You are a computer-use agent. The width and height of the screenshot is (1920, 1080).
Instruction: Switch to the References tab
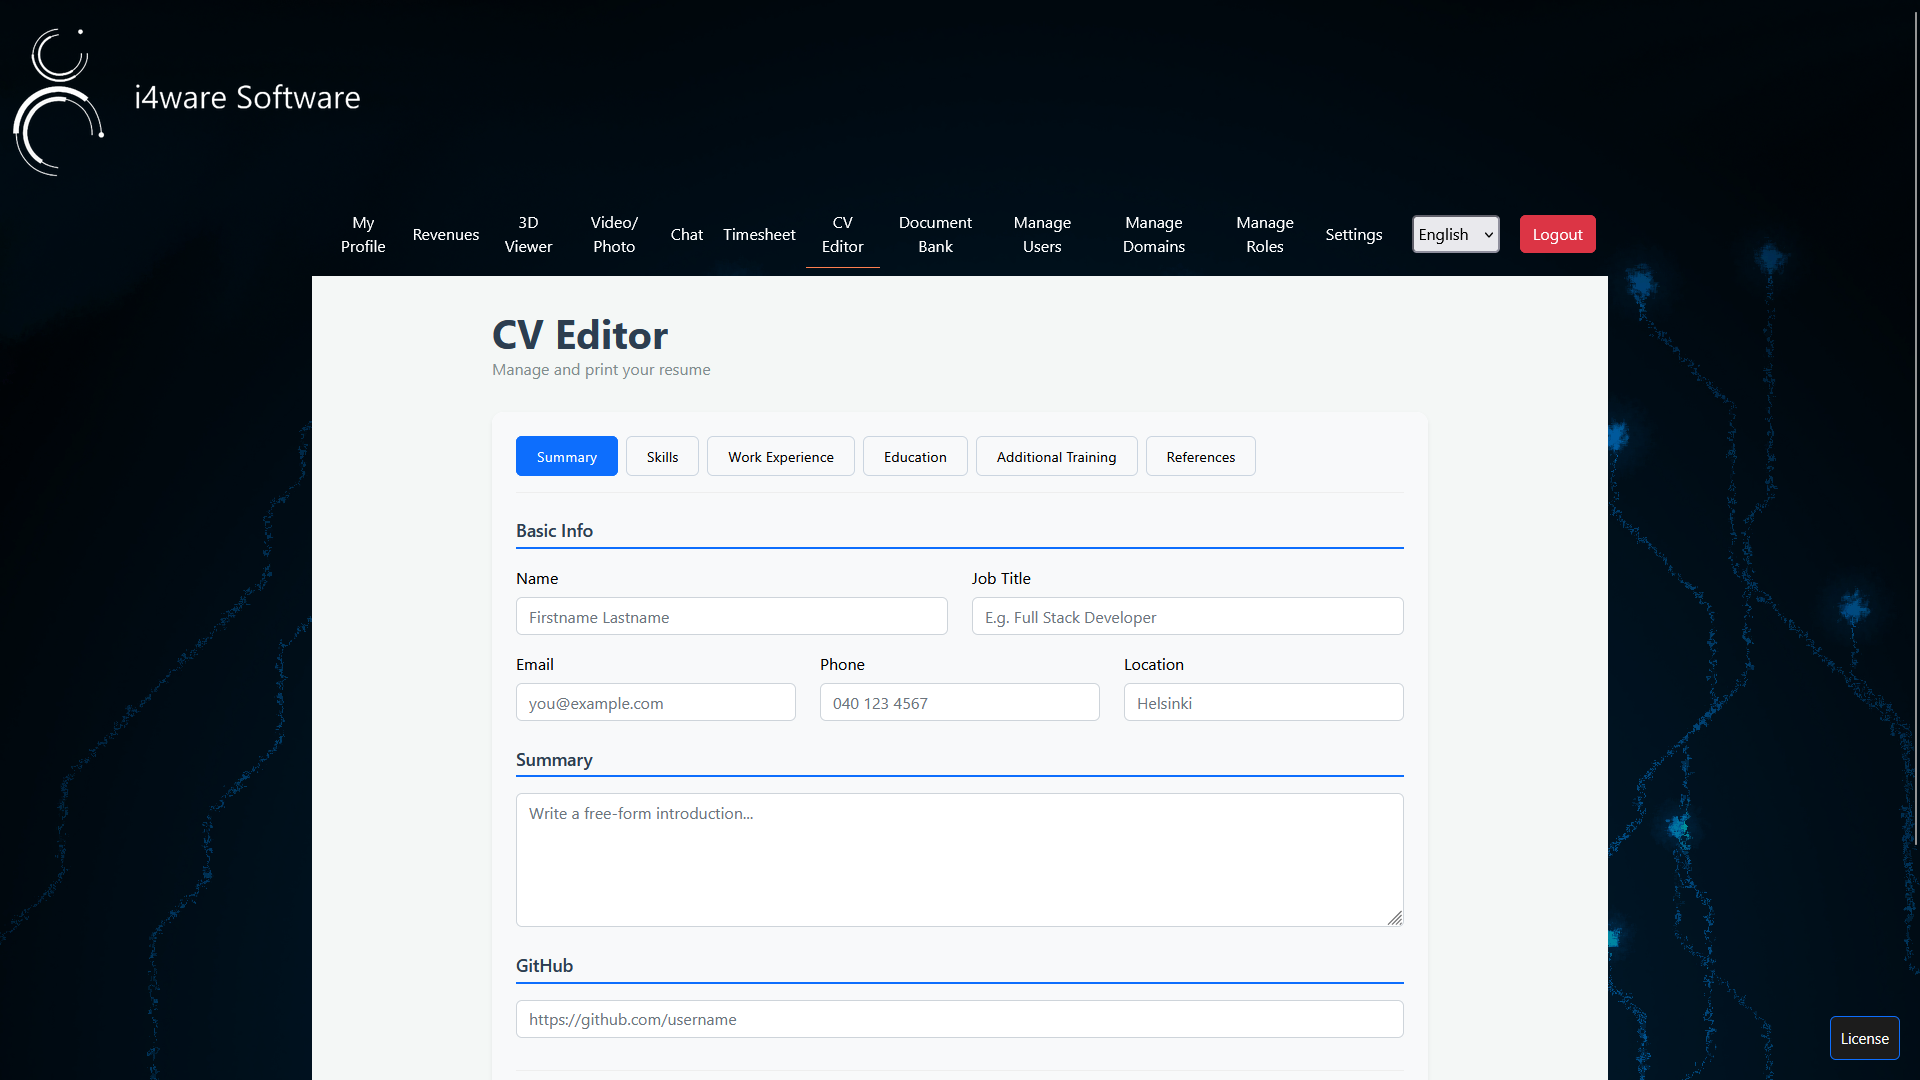(1201, 456)
